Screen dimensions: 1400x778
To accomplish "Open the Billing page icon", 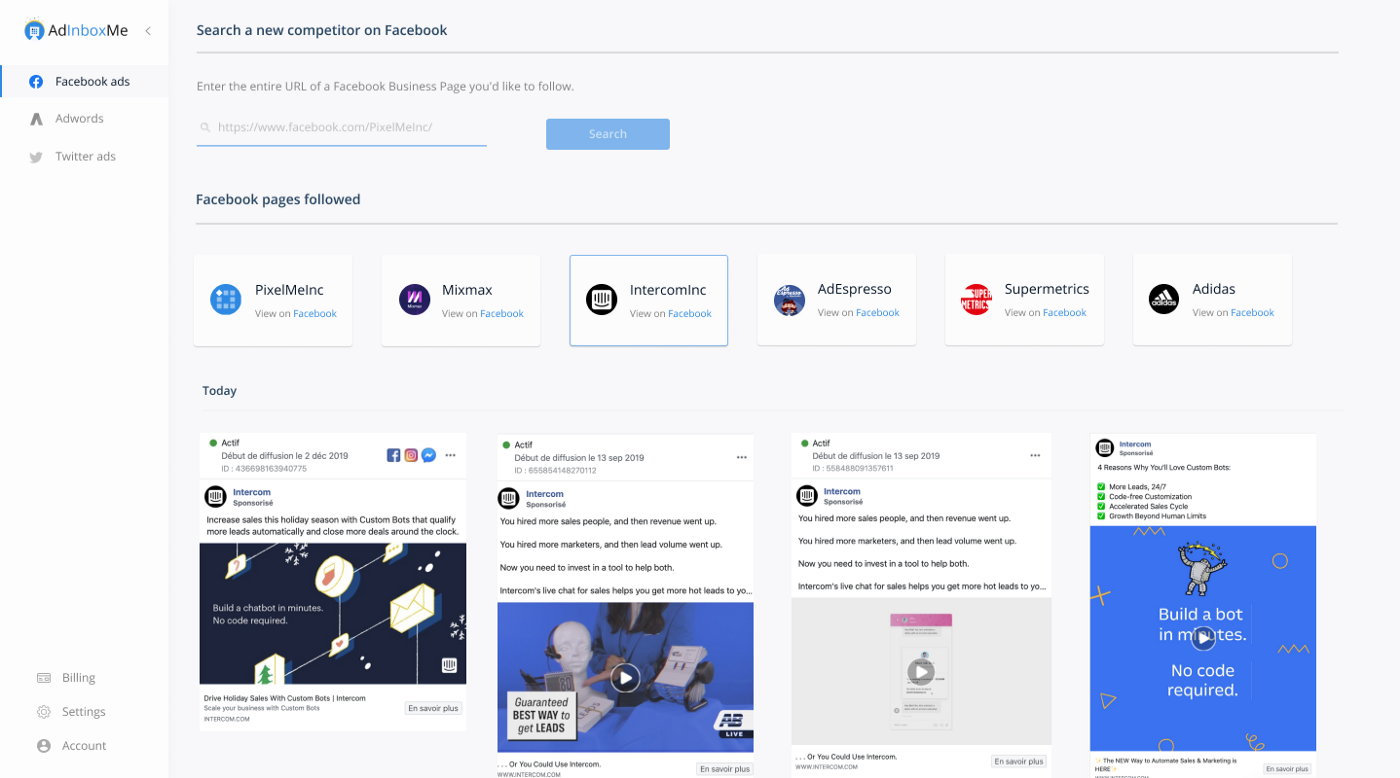I will tap(44, 678).
